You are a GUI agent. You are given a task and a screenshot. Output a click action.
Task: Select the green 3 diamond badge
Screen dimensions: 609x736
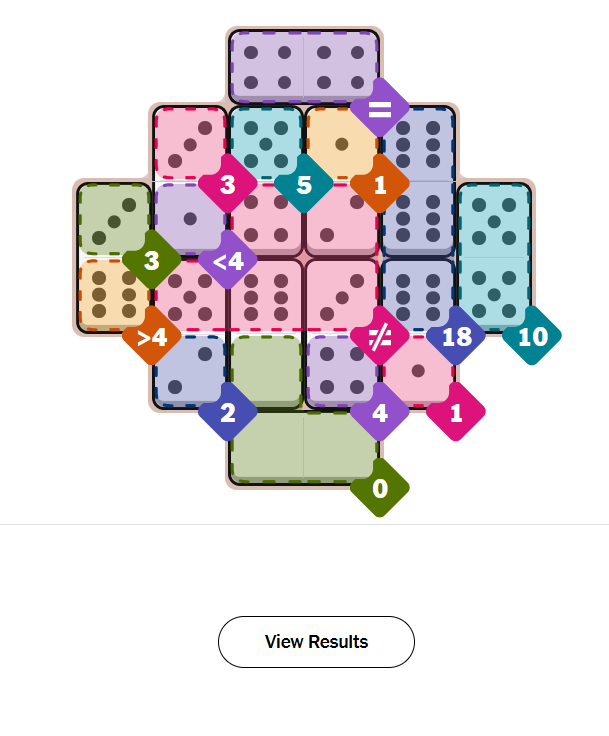tap(152, 260)
